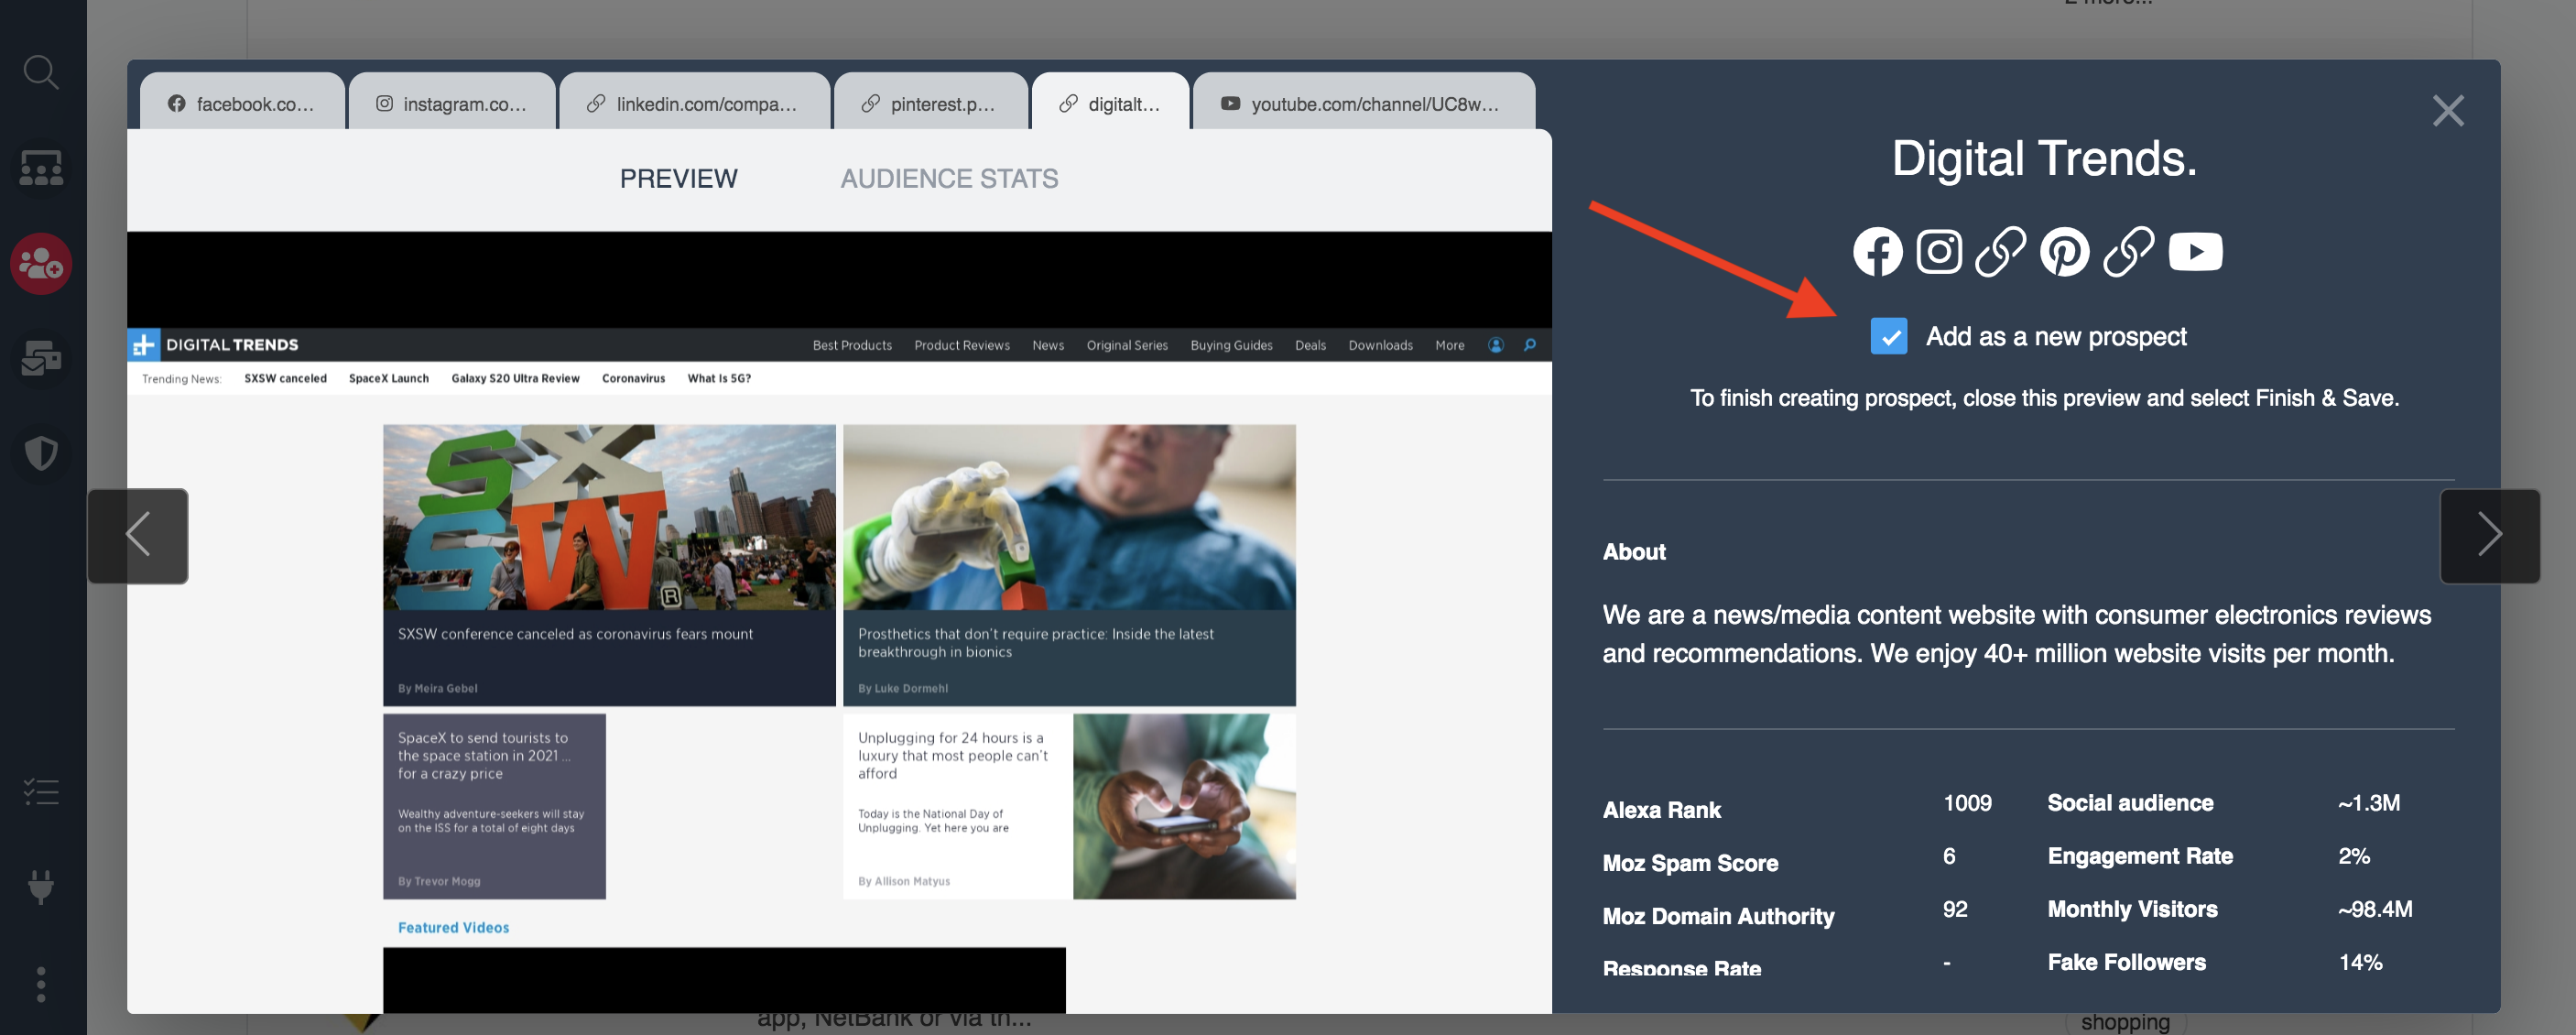The height and width of the screenshot is (1035, 2576).
Task: Go to next prospect with right arrow
Action: [2488, 535]
